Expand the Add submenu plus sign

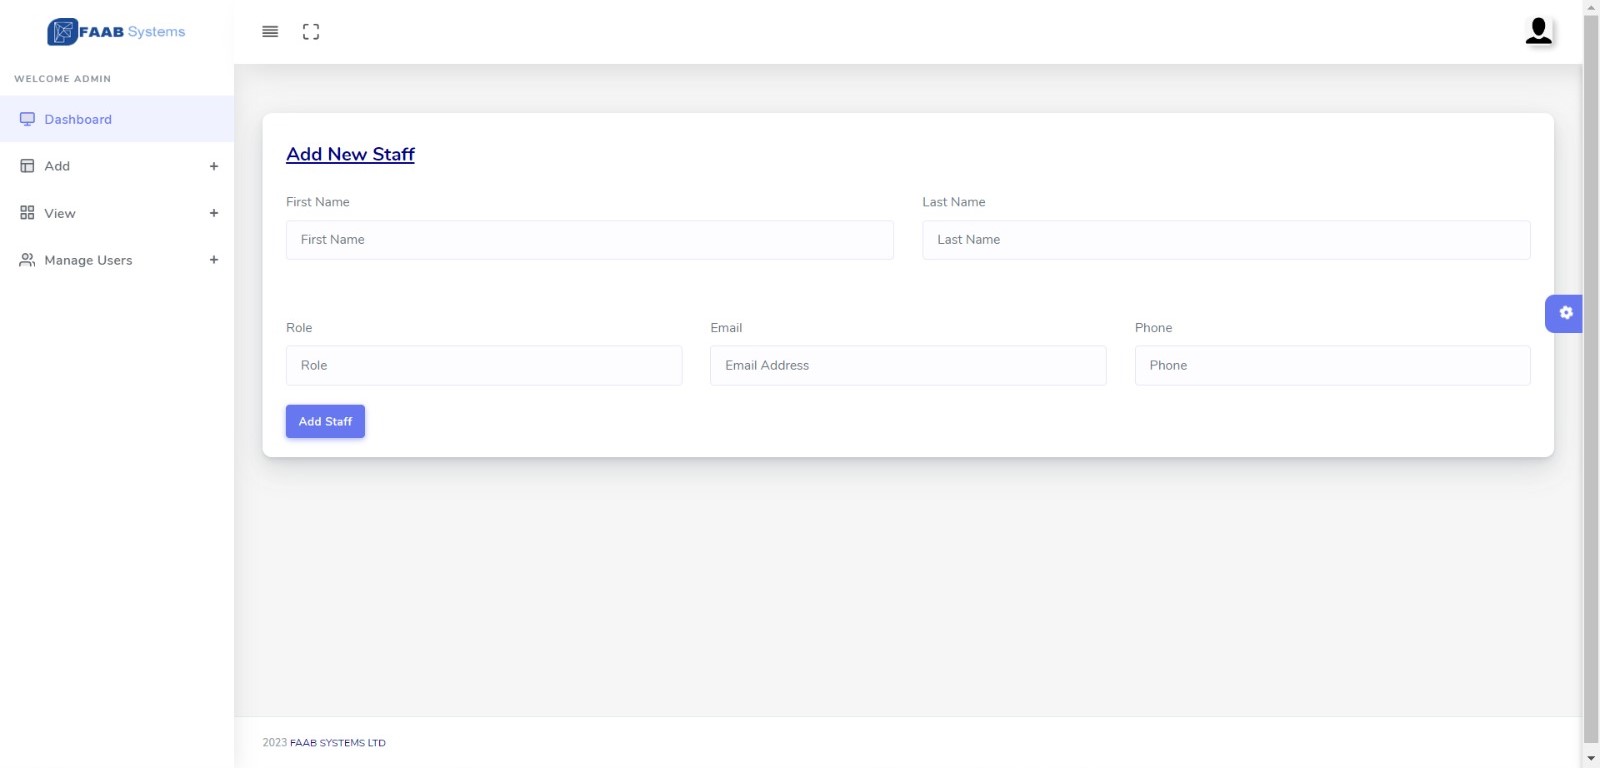(213, 166)
